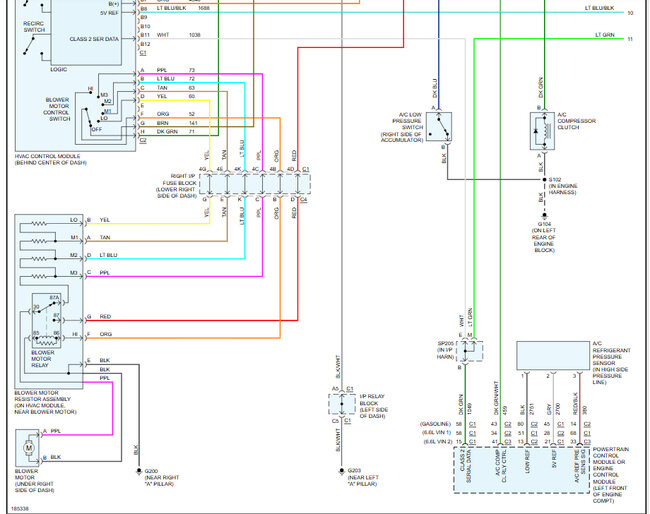This screenshot has width=650, height=514.
Task: Click the BLOWER MOTOR RELAY label
Action: (x=42, y=359)
